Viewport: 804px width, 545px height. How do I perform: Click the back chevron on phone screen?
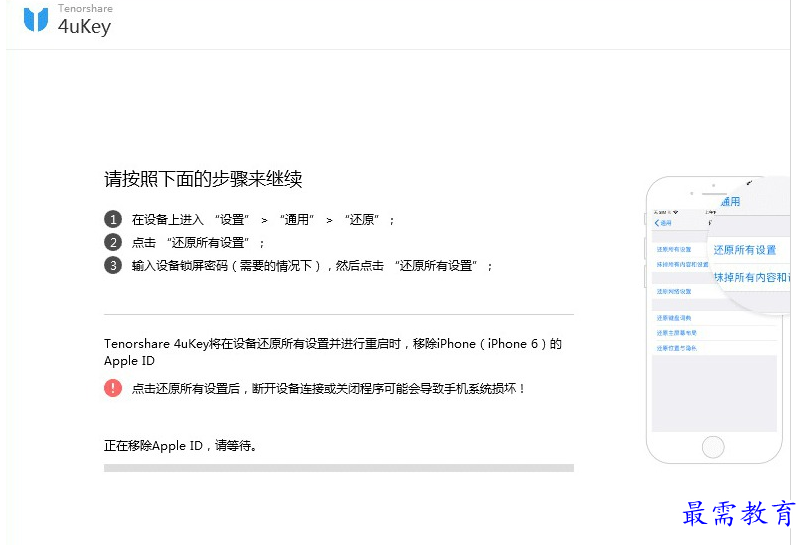point(657,223)
